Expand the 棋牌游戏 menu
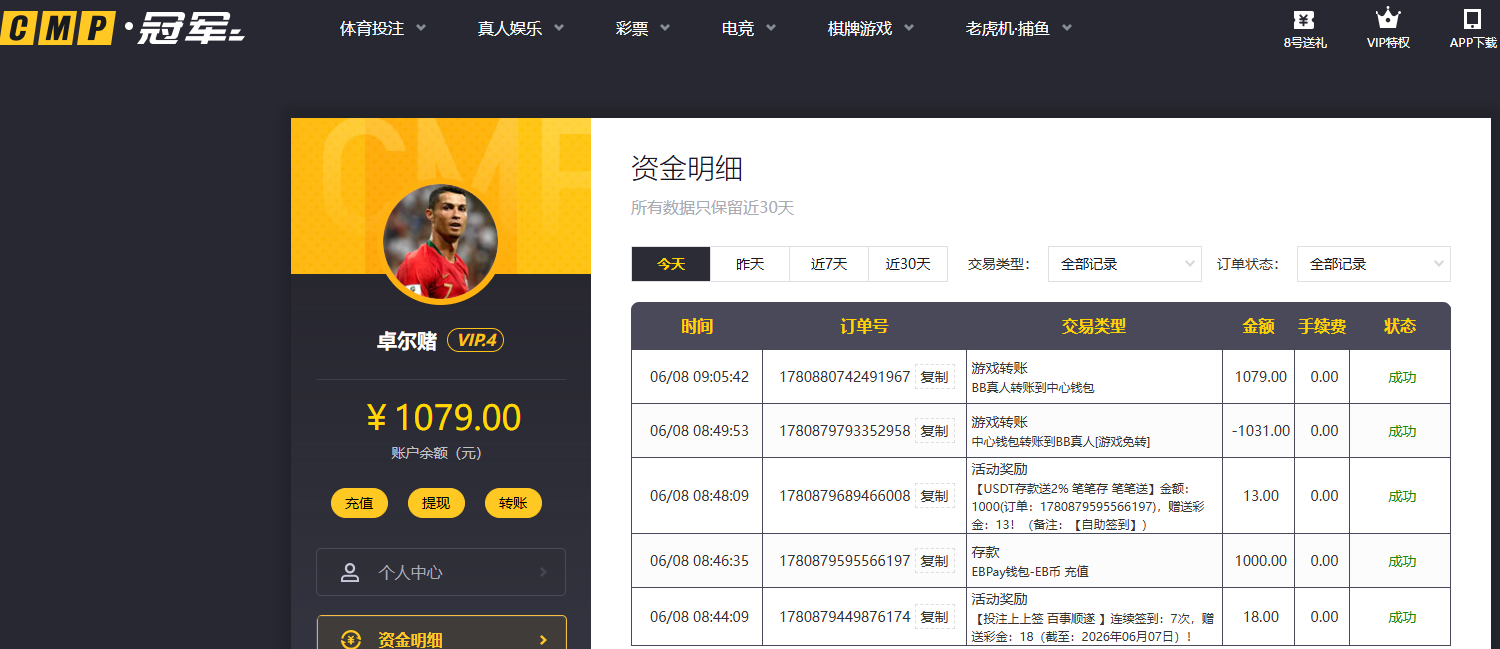The width and height of the screenshot is (1500, 649). click(x=871, y=29)
